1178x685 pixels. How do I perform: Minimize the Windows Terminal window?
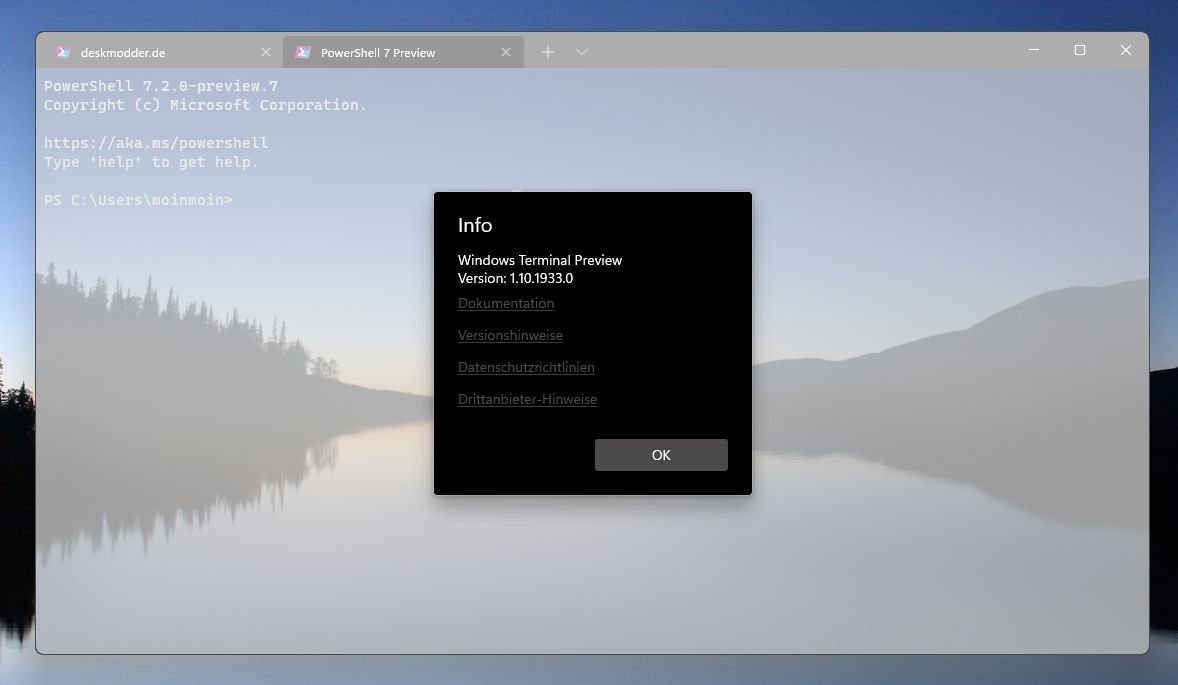[1034, 50]
